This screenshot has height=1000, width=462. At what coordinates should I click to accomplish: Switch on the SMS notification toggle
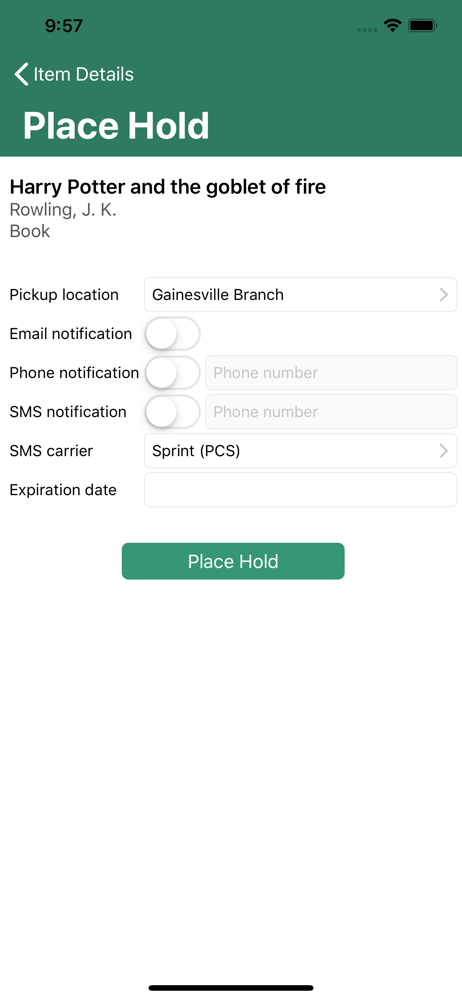tap(172, 411)
